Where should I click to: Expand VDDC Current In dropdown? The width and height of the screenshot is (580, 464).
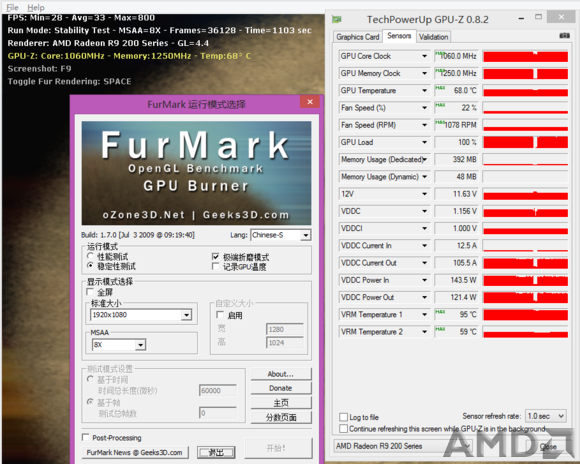click(x=425, y=246)
